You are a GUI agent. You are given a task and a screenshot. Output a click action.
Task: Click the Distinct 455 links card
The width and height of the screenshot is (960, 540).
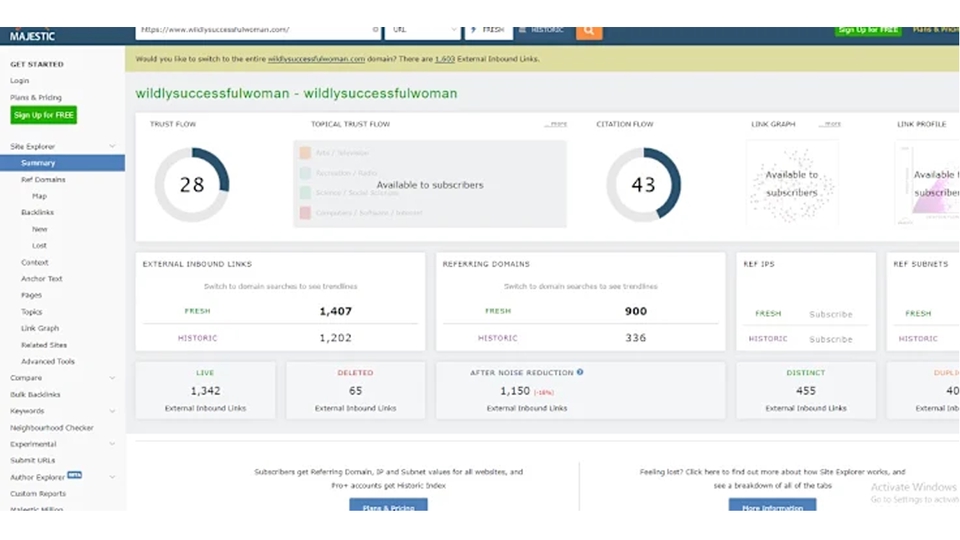pyautogui.click(x=806, y=390)
